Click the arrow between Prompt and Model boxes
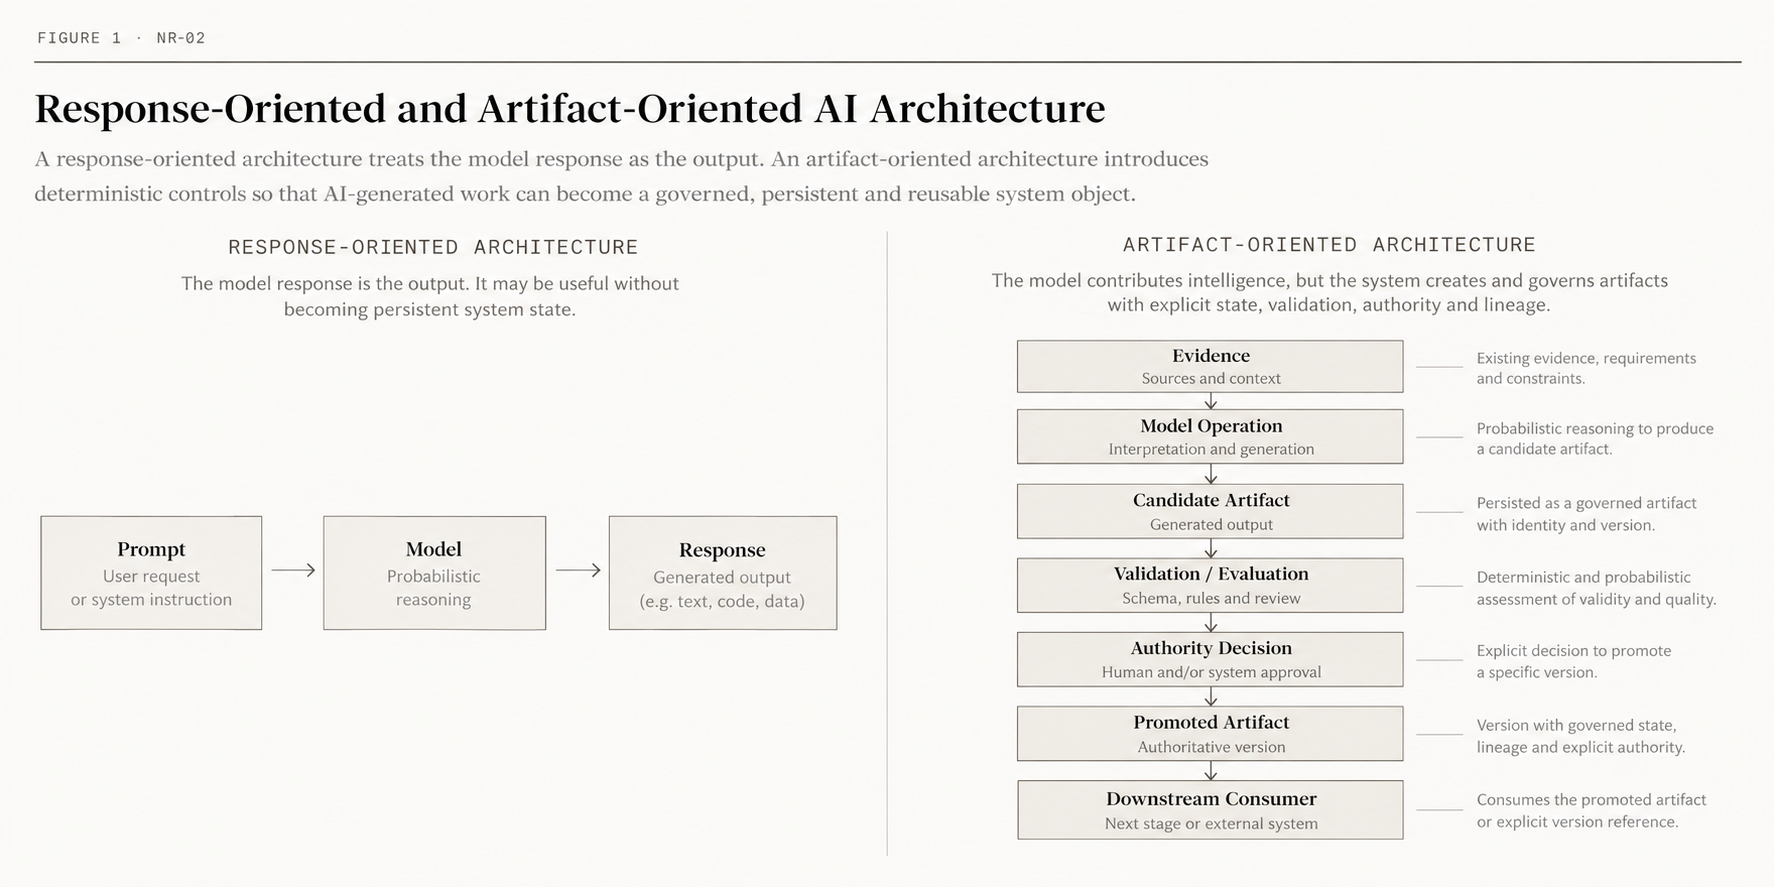Screen dimensions: 1774x887 (293, 570)
